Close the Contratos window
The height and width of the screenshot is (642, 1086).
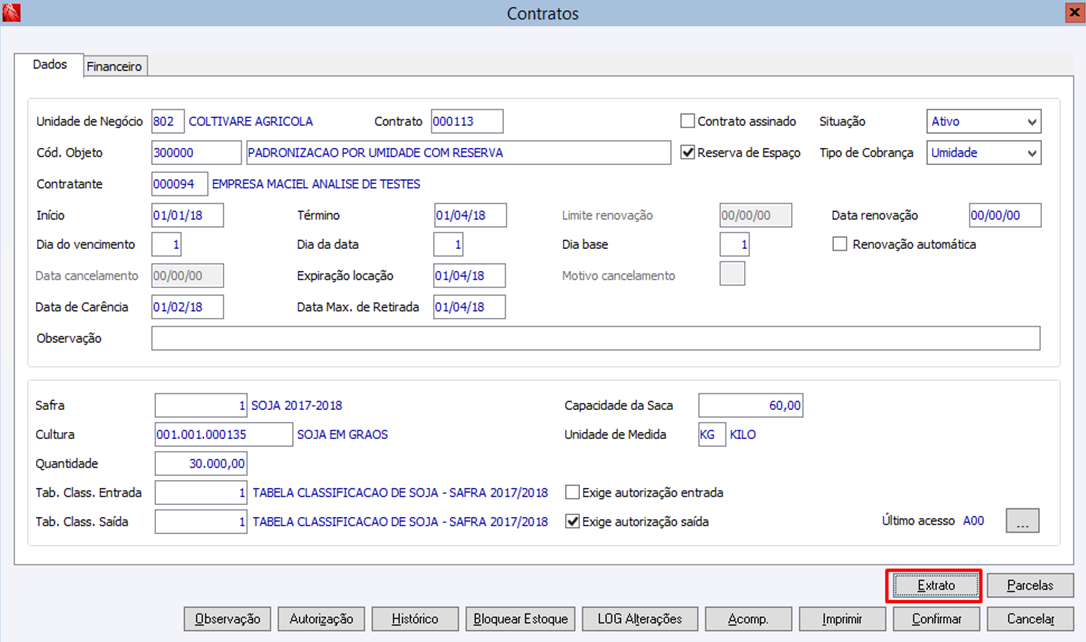pos(1074,12)
